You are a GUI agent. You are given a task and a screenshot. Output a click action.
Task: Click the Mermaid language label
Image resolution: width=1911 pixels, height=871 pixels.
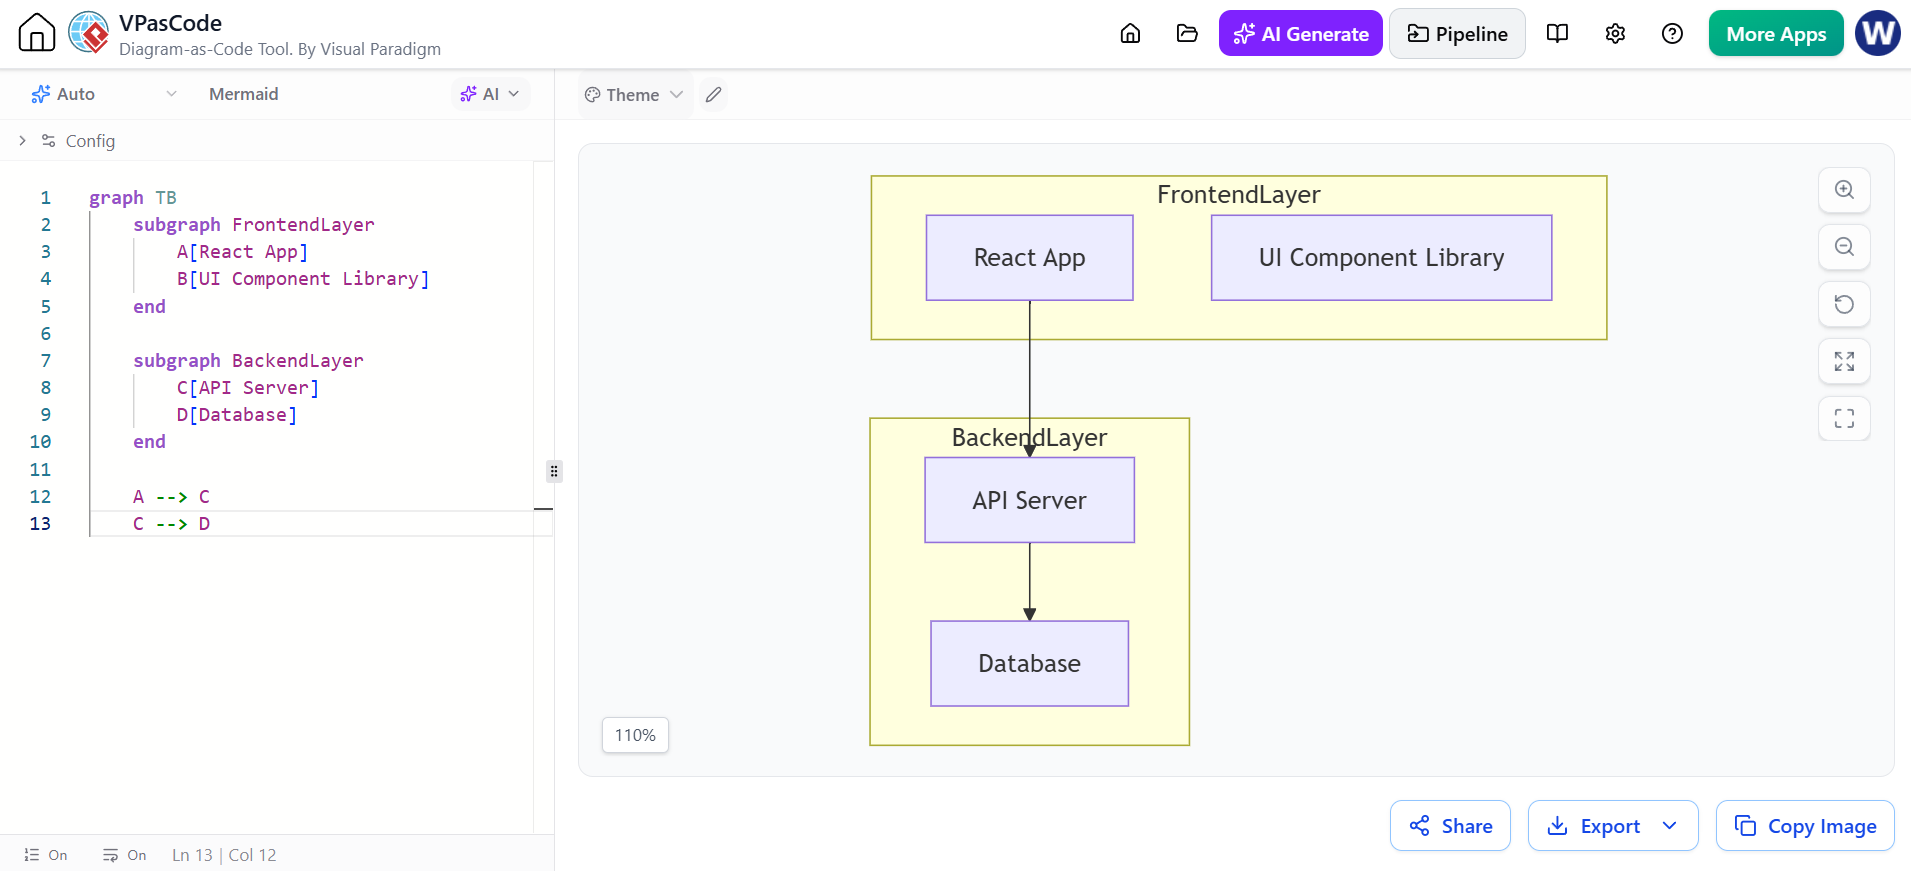click(x=244, y=94)
